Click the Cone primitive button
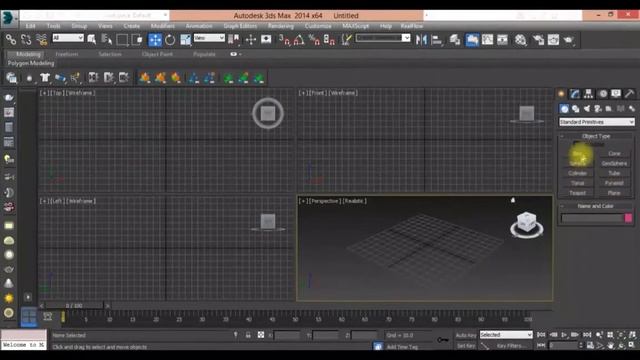Viewport: 640px width, 360px height. point(614,153)
